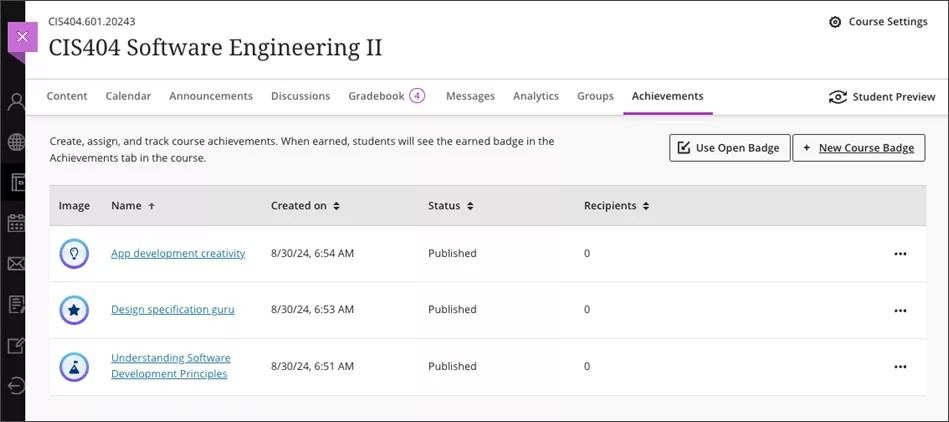Switch to the Gradebook tab
The height and width of the screenshot is (422, 949).
coord(385,96)
